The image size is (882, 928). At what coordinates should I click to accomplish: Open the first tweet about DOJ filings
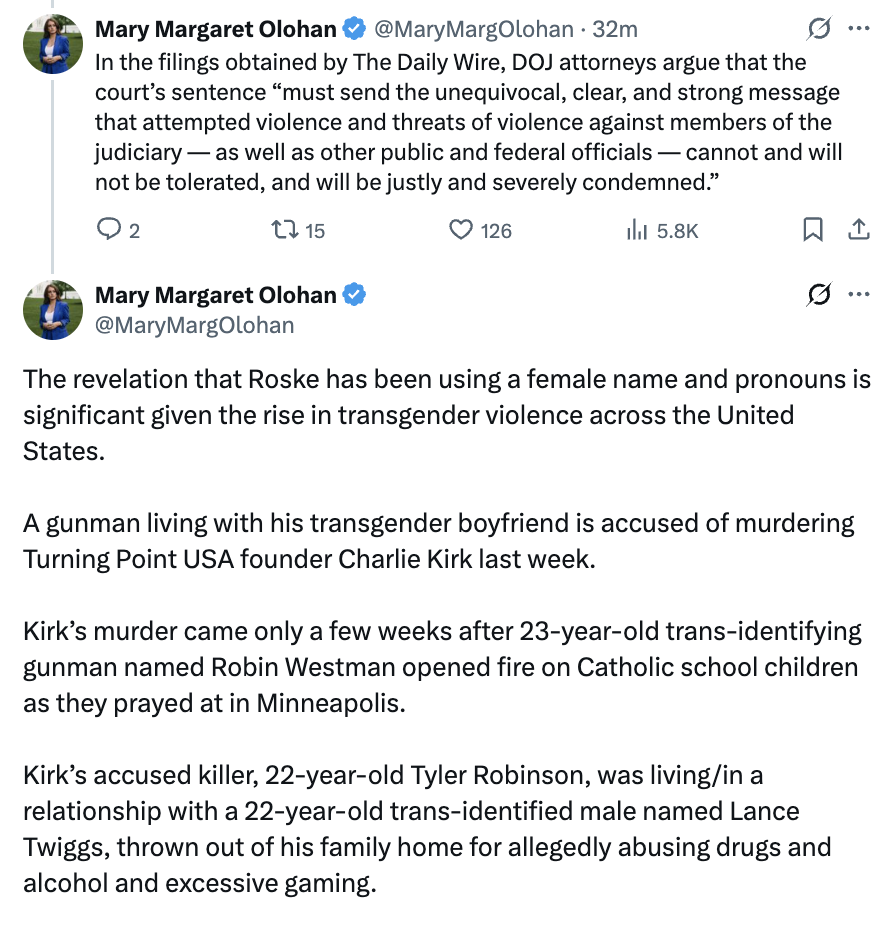click(468, 122)
